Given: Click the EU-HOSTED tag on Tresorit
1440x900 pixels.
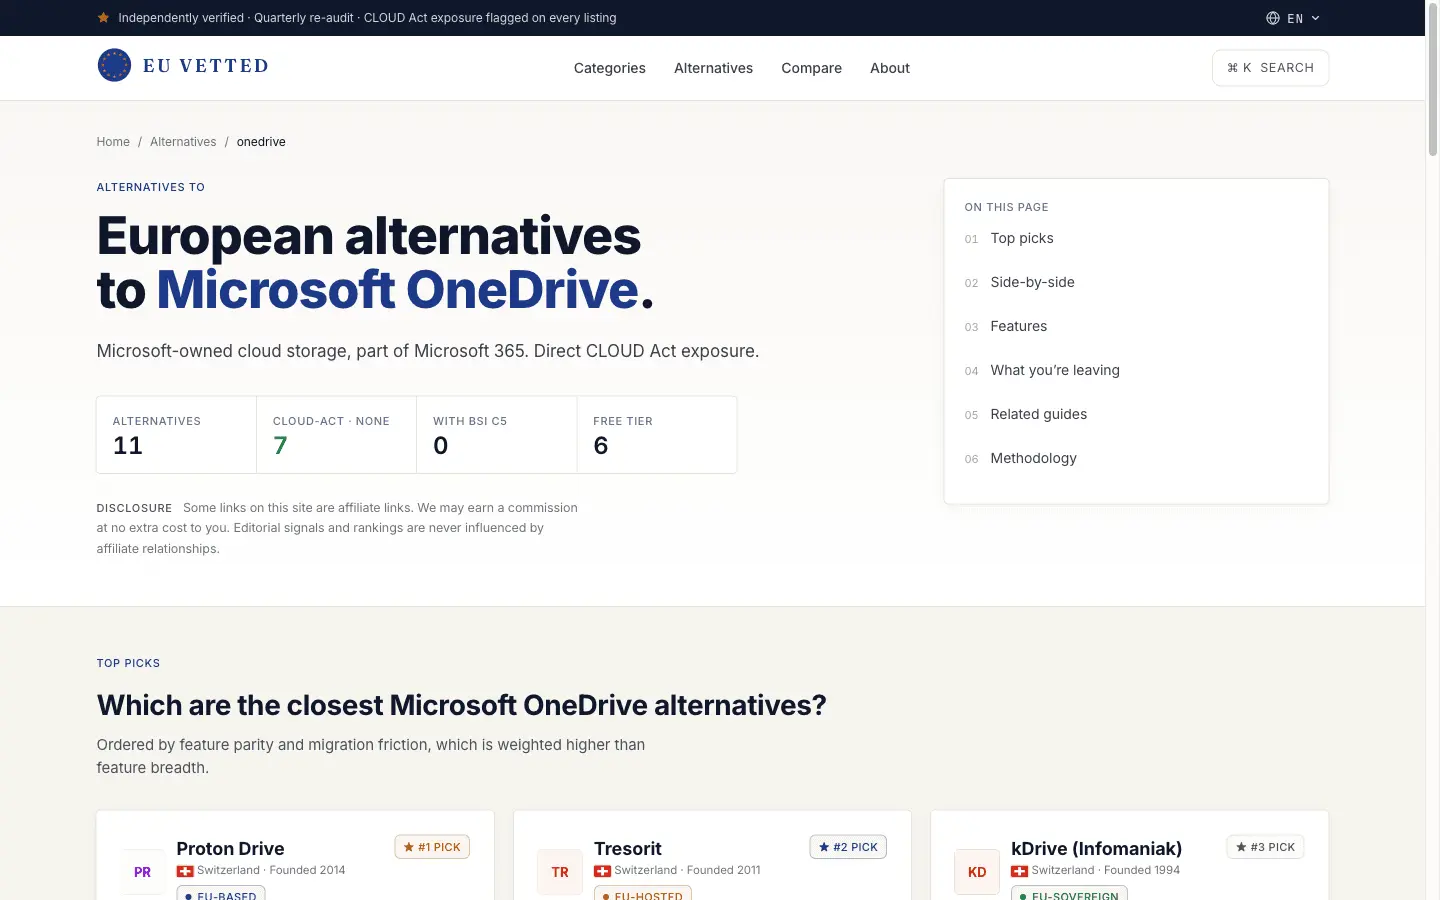Looking at the screenshot, I should [643, 894].
